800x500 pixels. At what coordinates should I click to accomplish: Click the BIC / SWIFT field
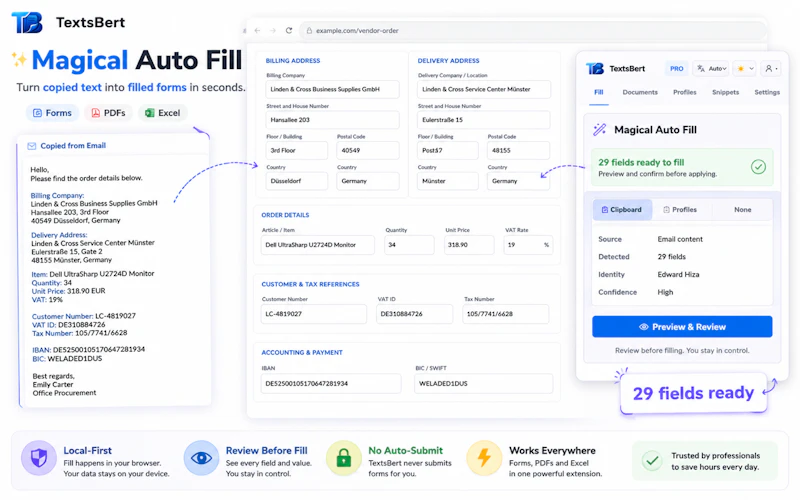pyautogui.click(x=483, y=384)
